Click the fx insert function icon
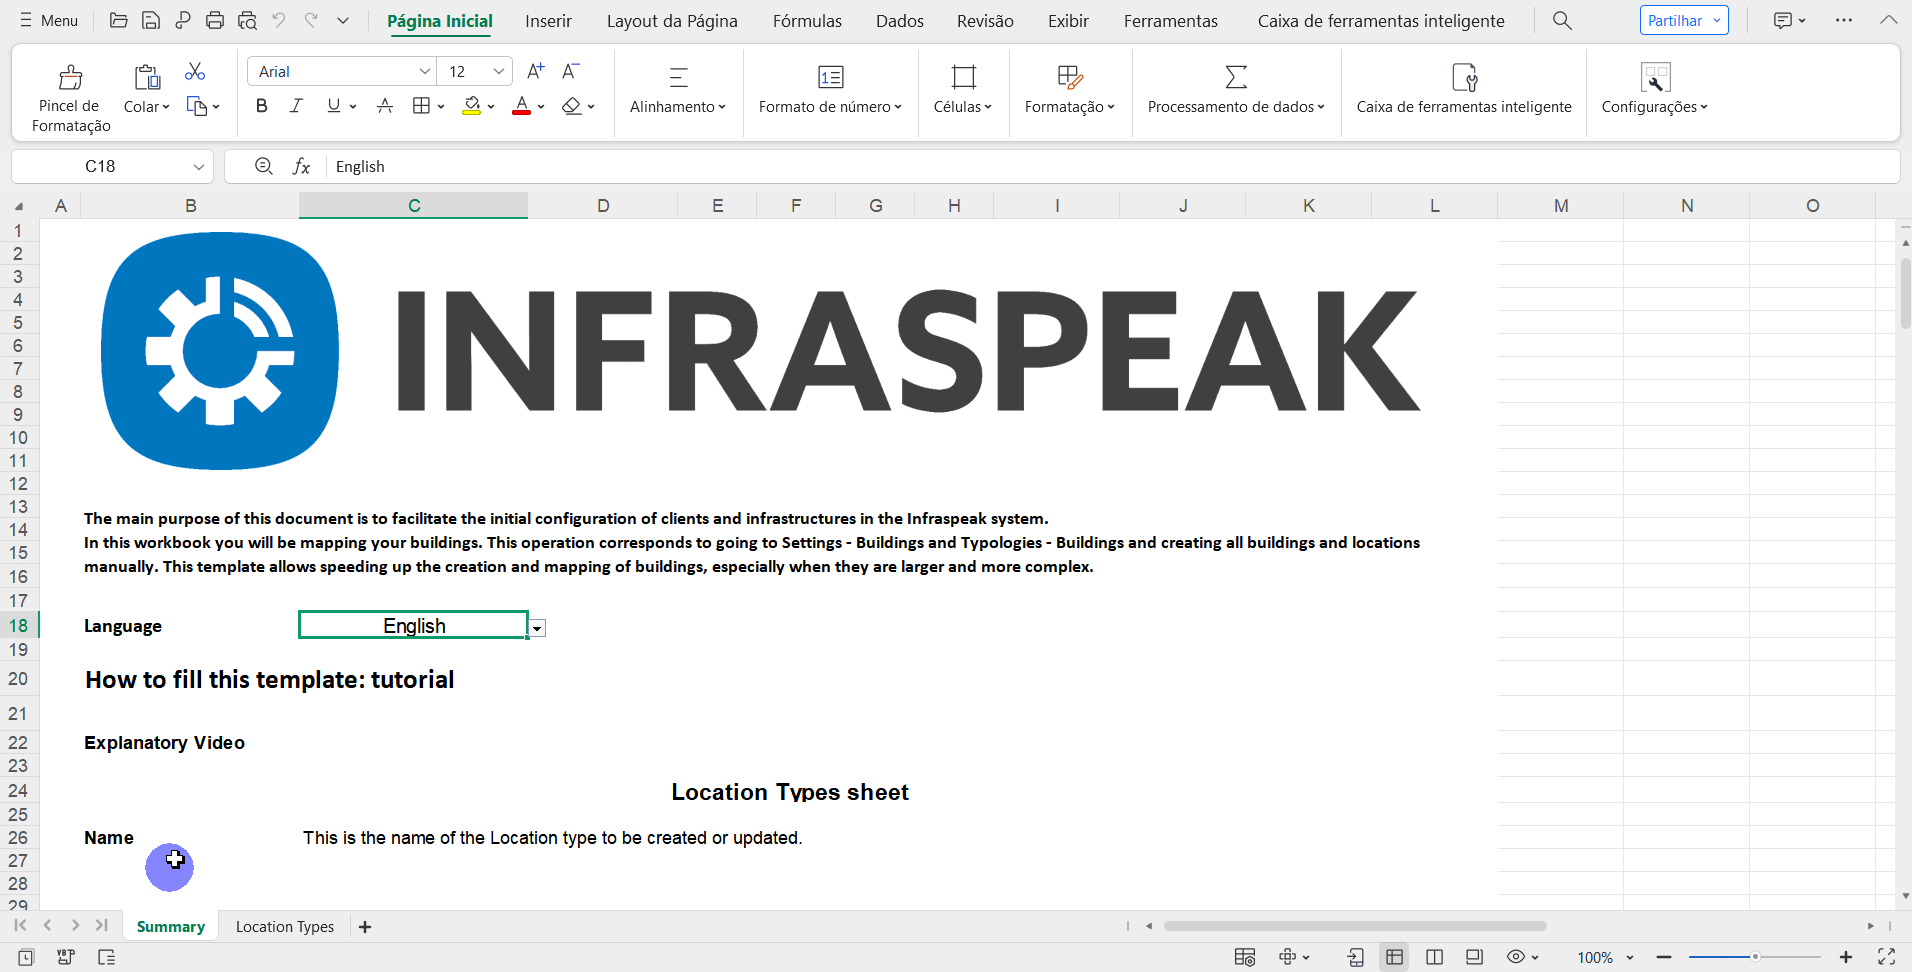1912x972 pixels. coord(301,166)
